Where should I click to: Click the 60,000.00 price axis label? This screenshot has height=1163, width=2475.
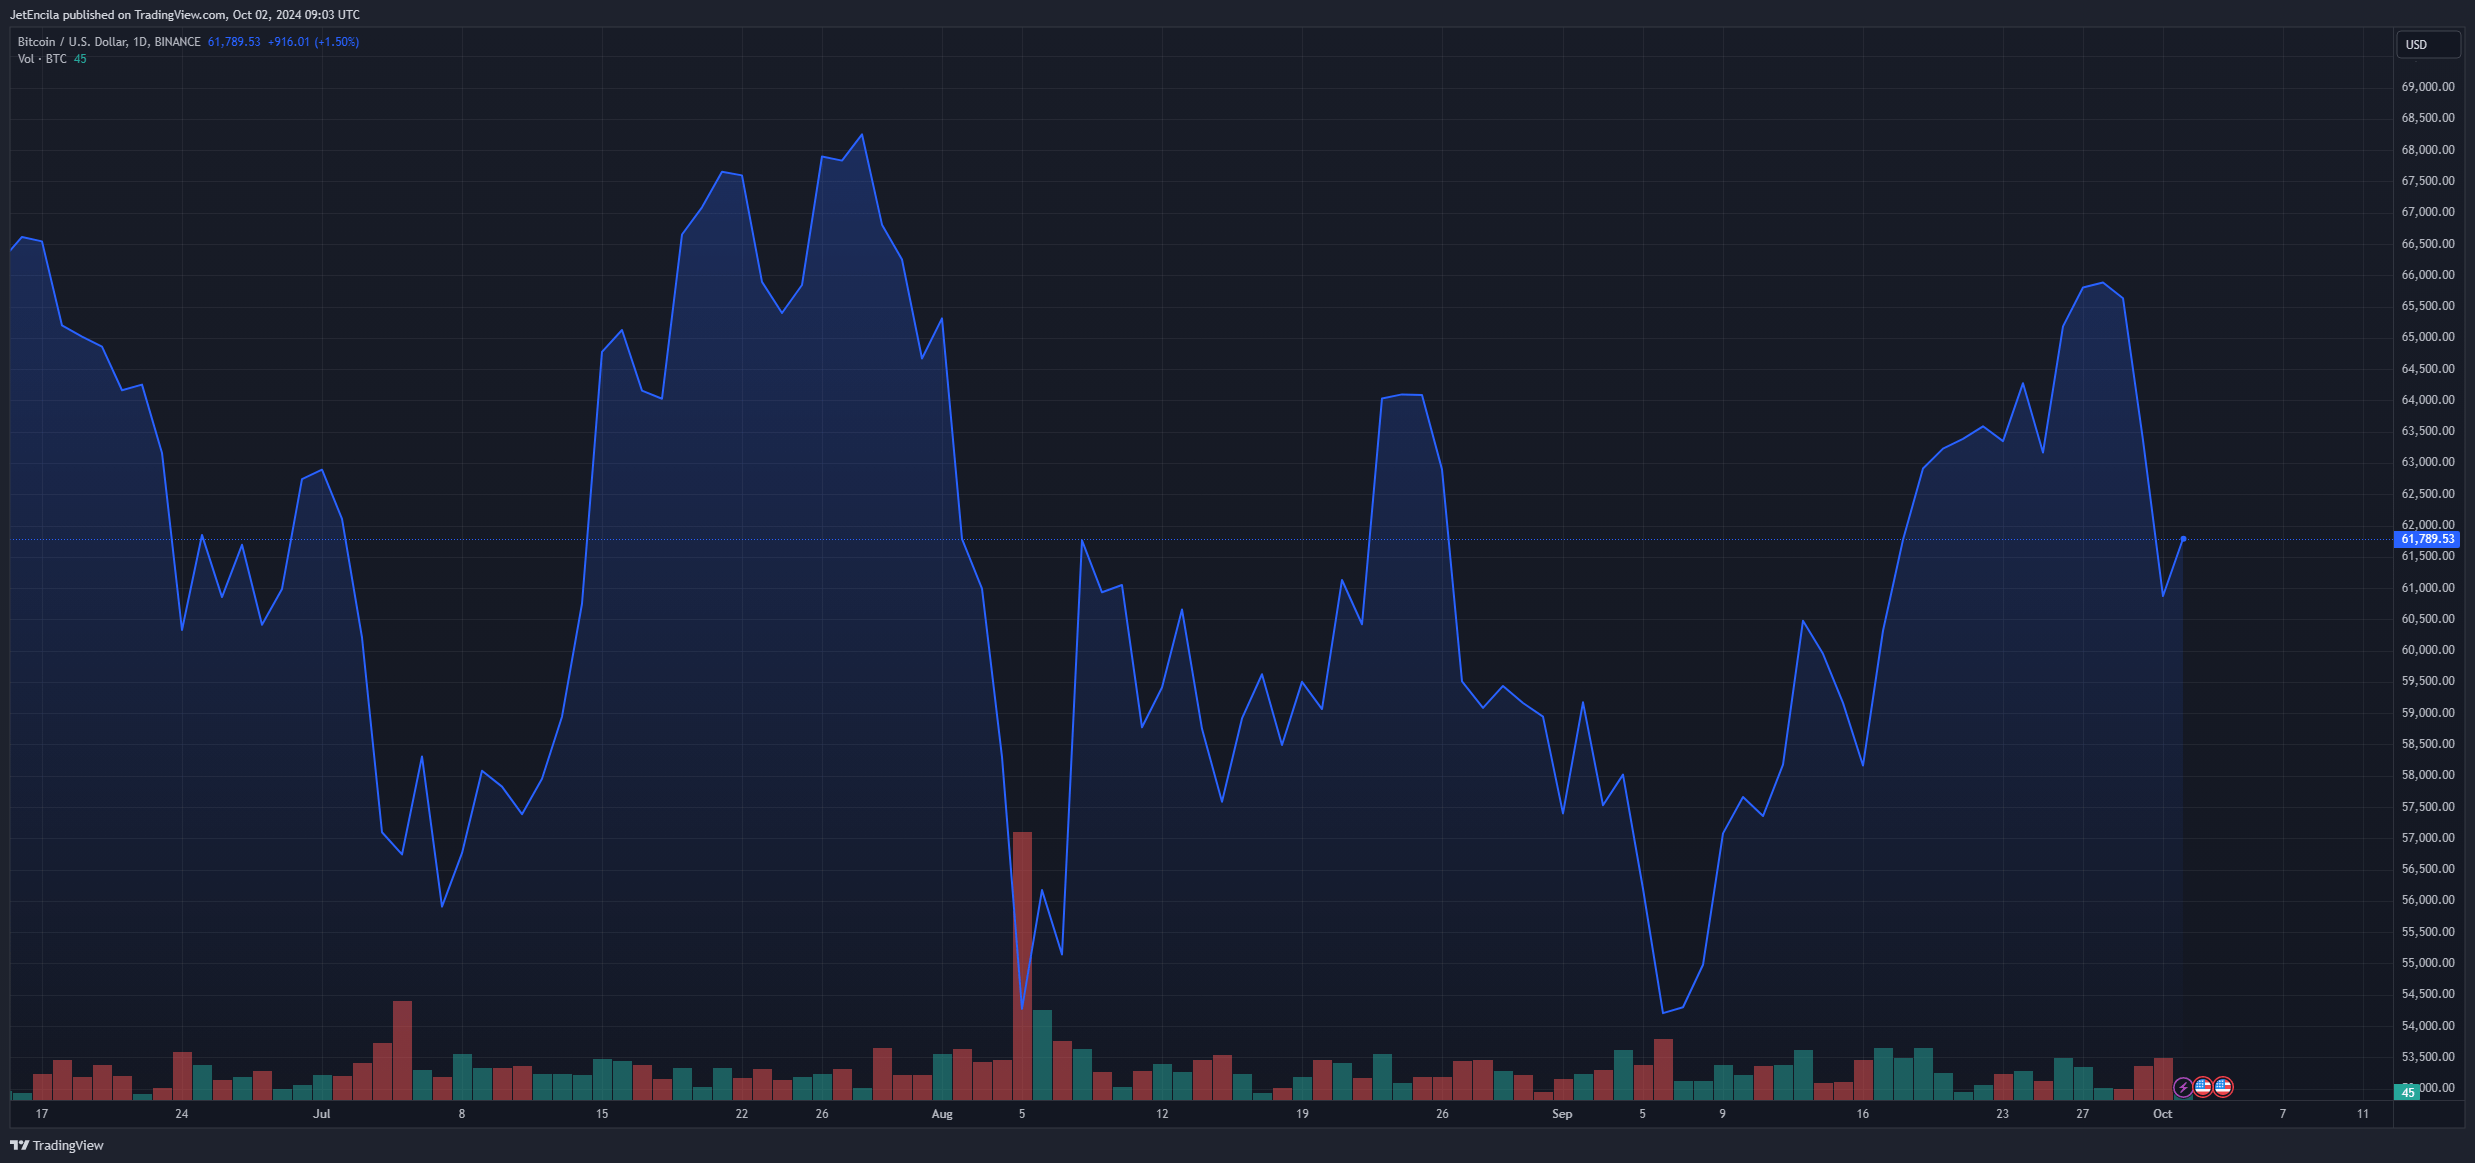pos(2427,650)
